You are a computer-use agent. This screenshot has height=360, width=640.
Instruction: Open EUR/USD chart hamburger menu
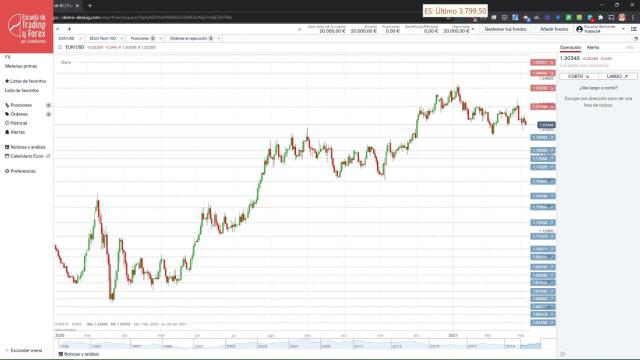click(x=60, y=47)
